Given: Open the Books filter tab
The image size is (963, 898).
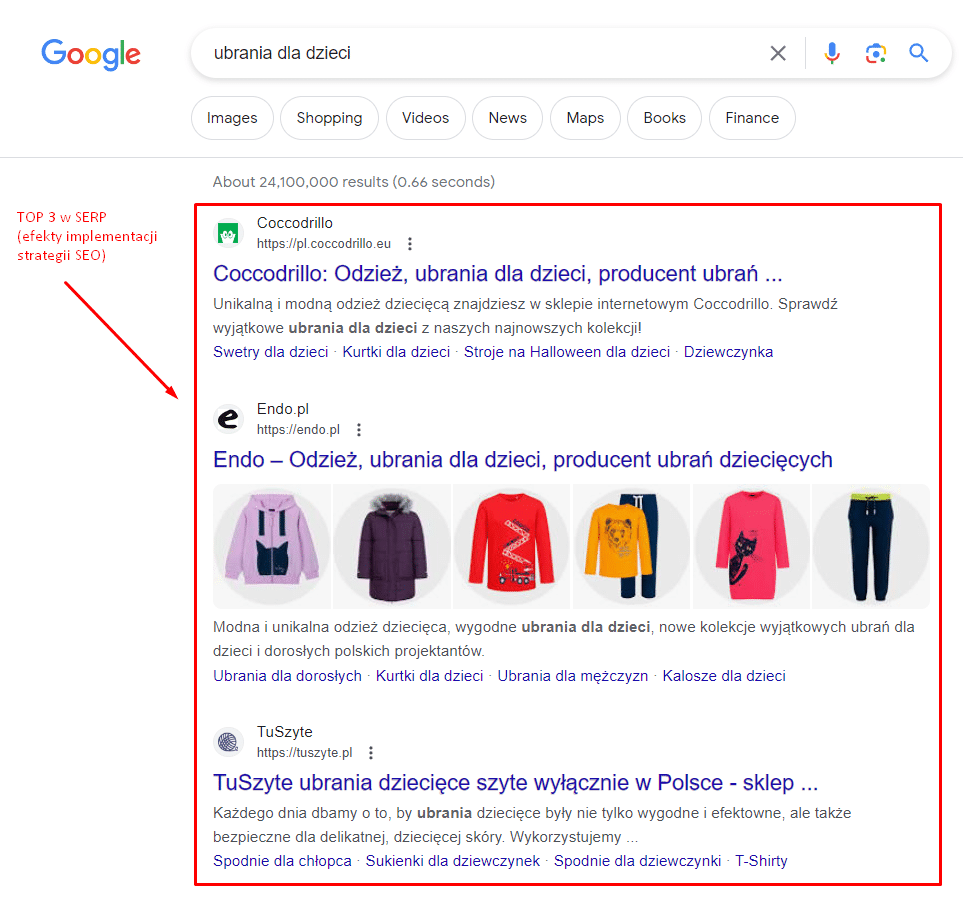Looking at the screenshot, I should [665, 118].
